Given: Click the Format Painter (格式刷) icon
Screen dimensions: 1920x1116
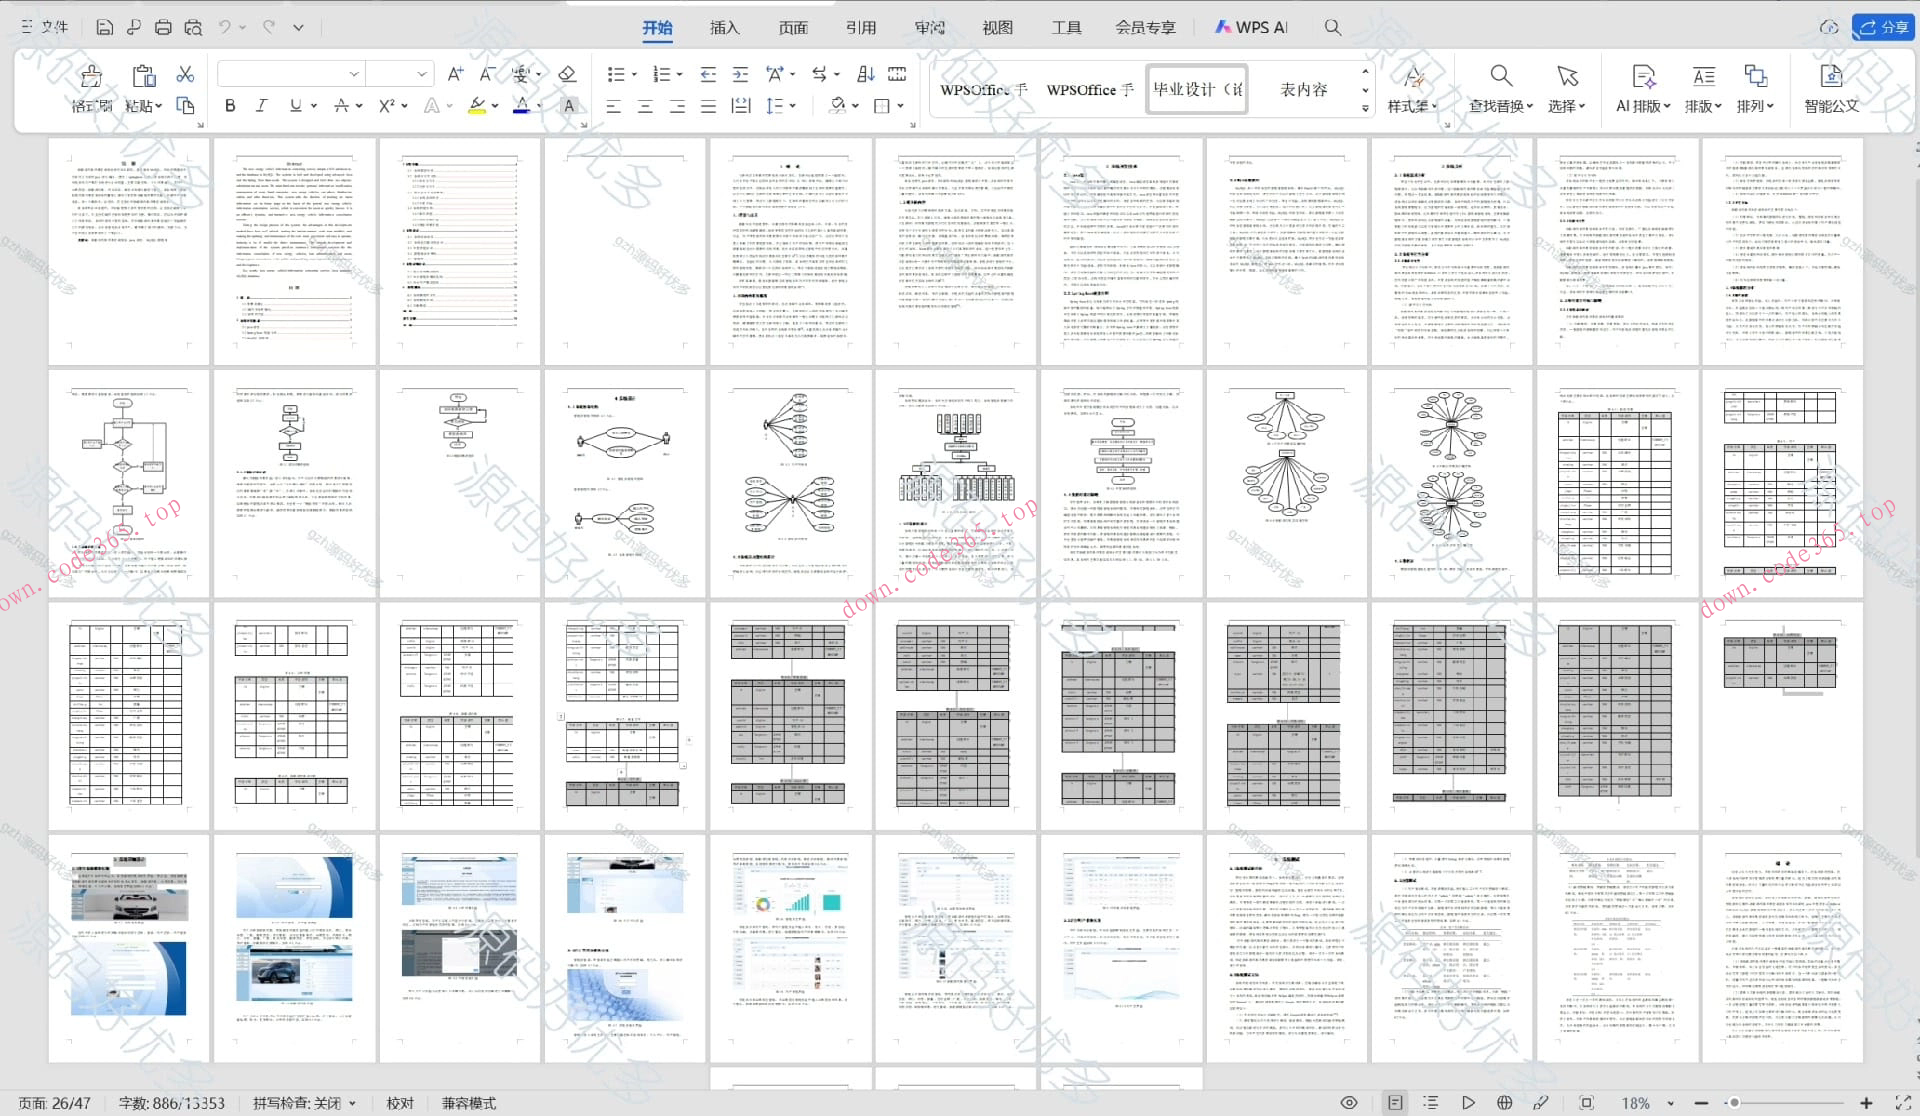Looking at the screenshot, I should [91, 77].
